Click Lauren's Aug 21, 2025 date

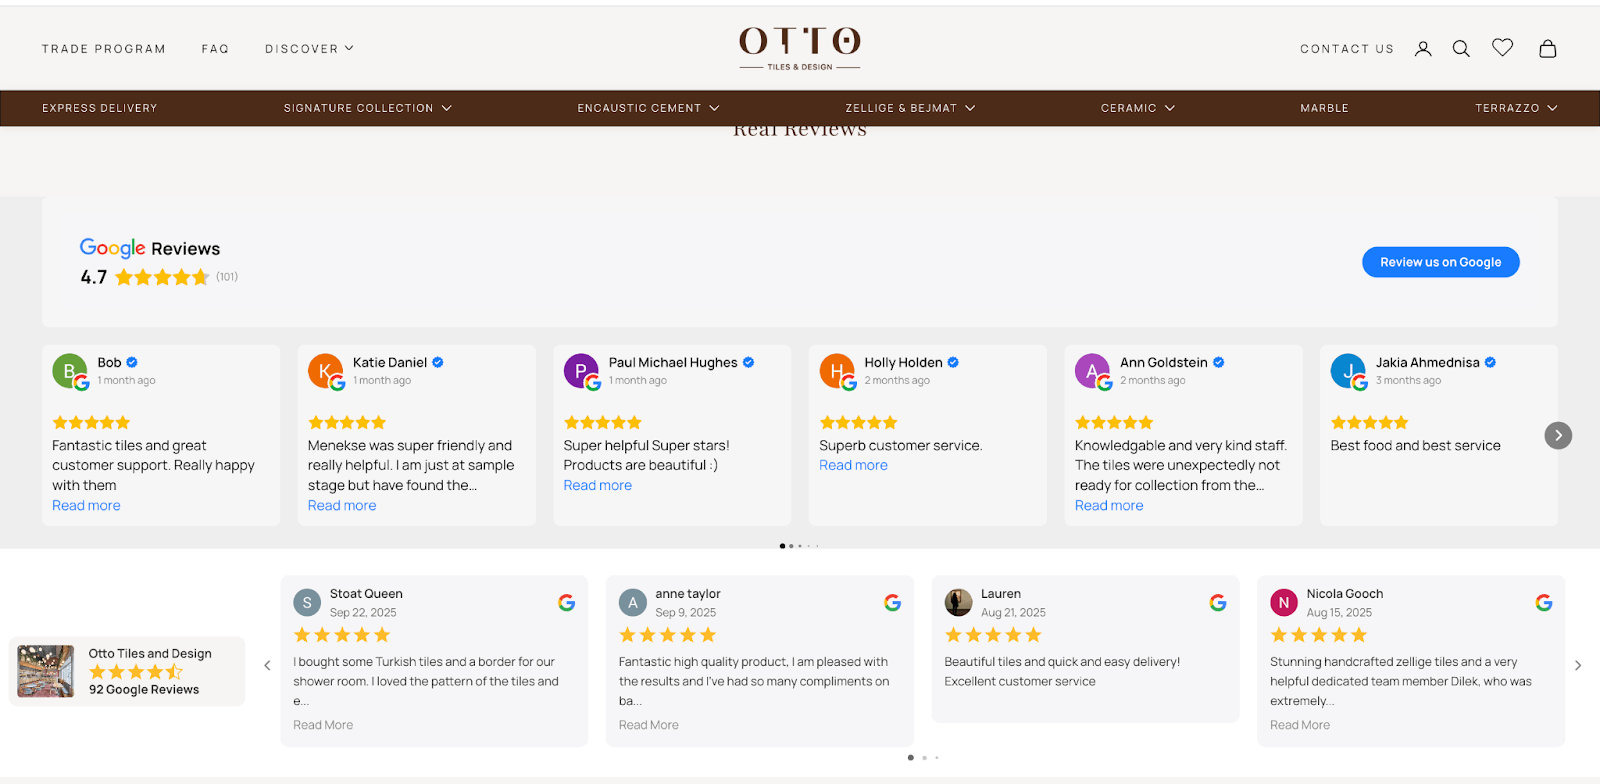click(1013, 612)
